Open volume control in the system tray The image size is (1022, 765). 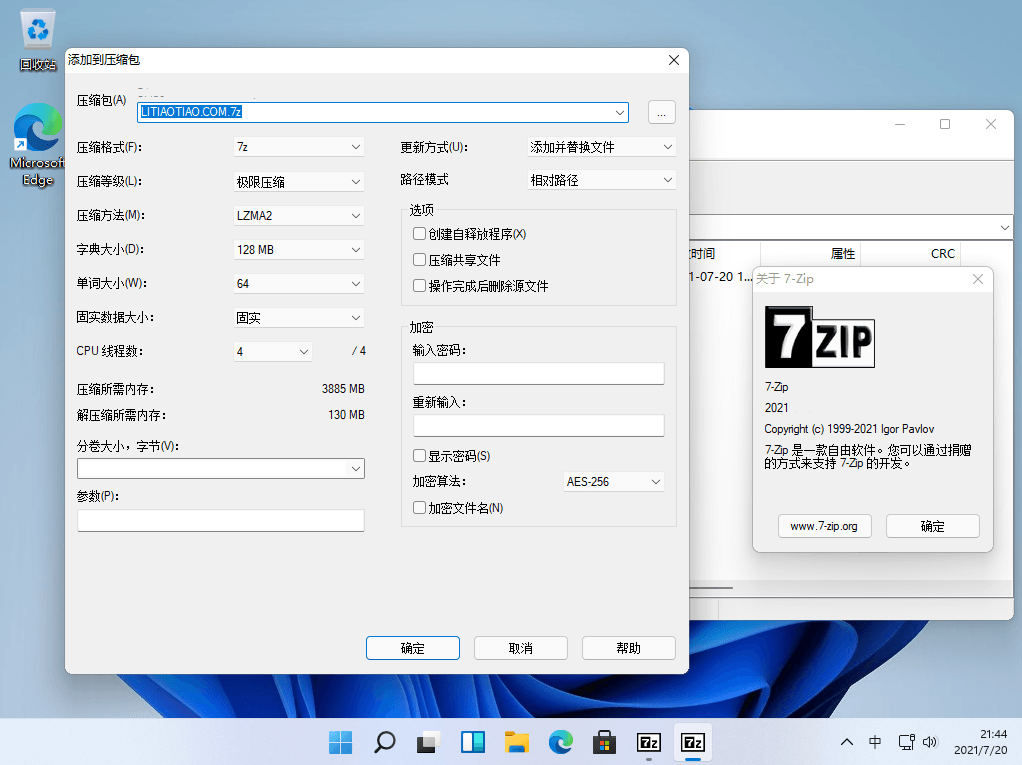coord(930,742)
